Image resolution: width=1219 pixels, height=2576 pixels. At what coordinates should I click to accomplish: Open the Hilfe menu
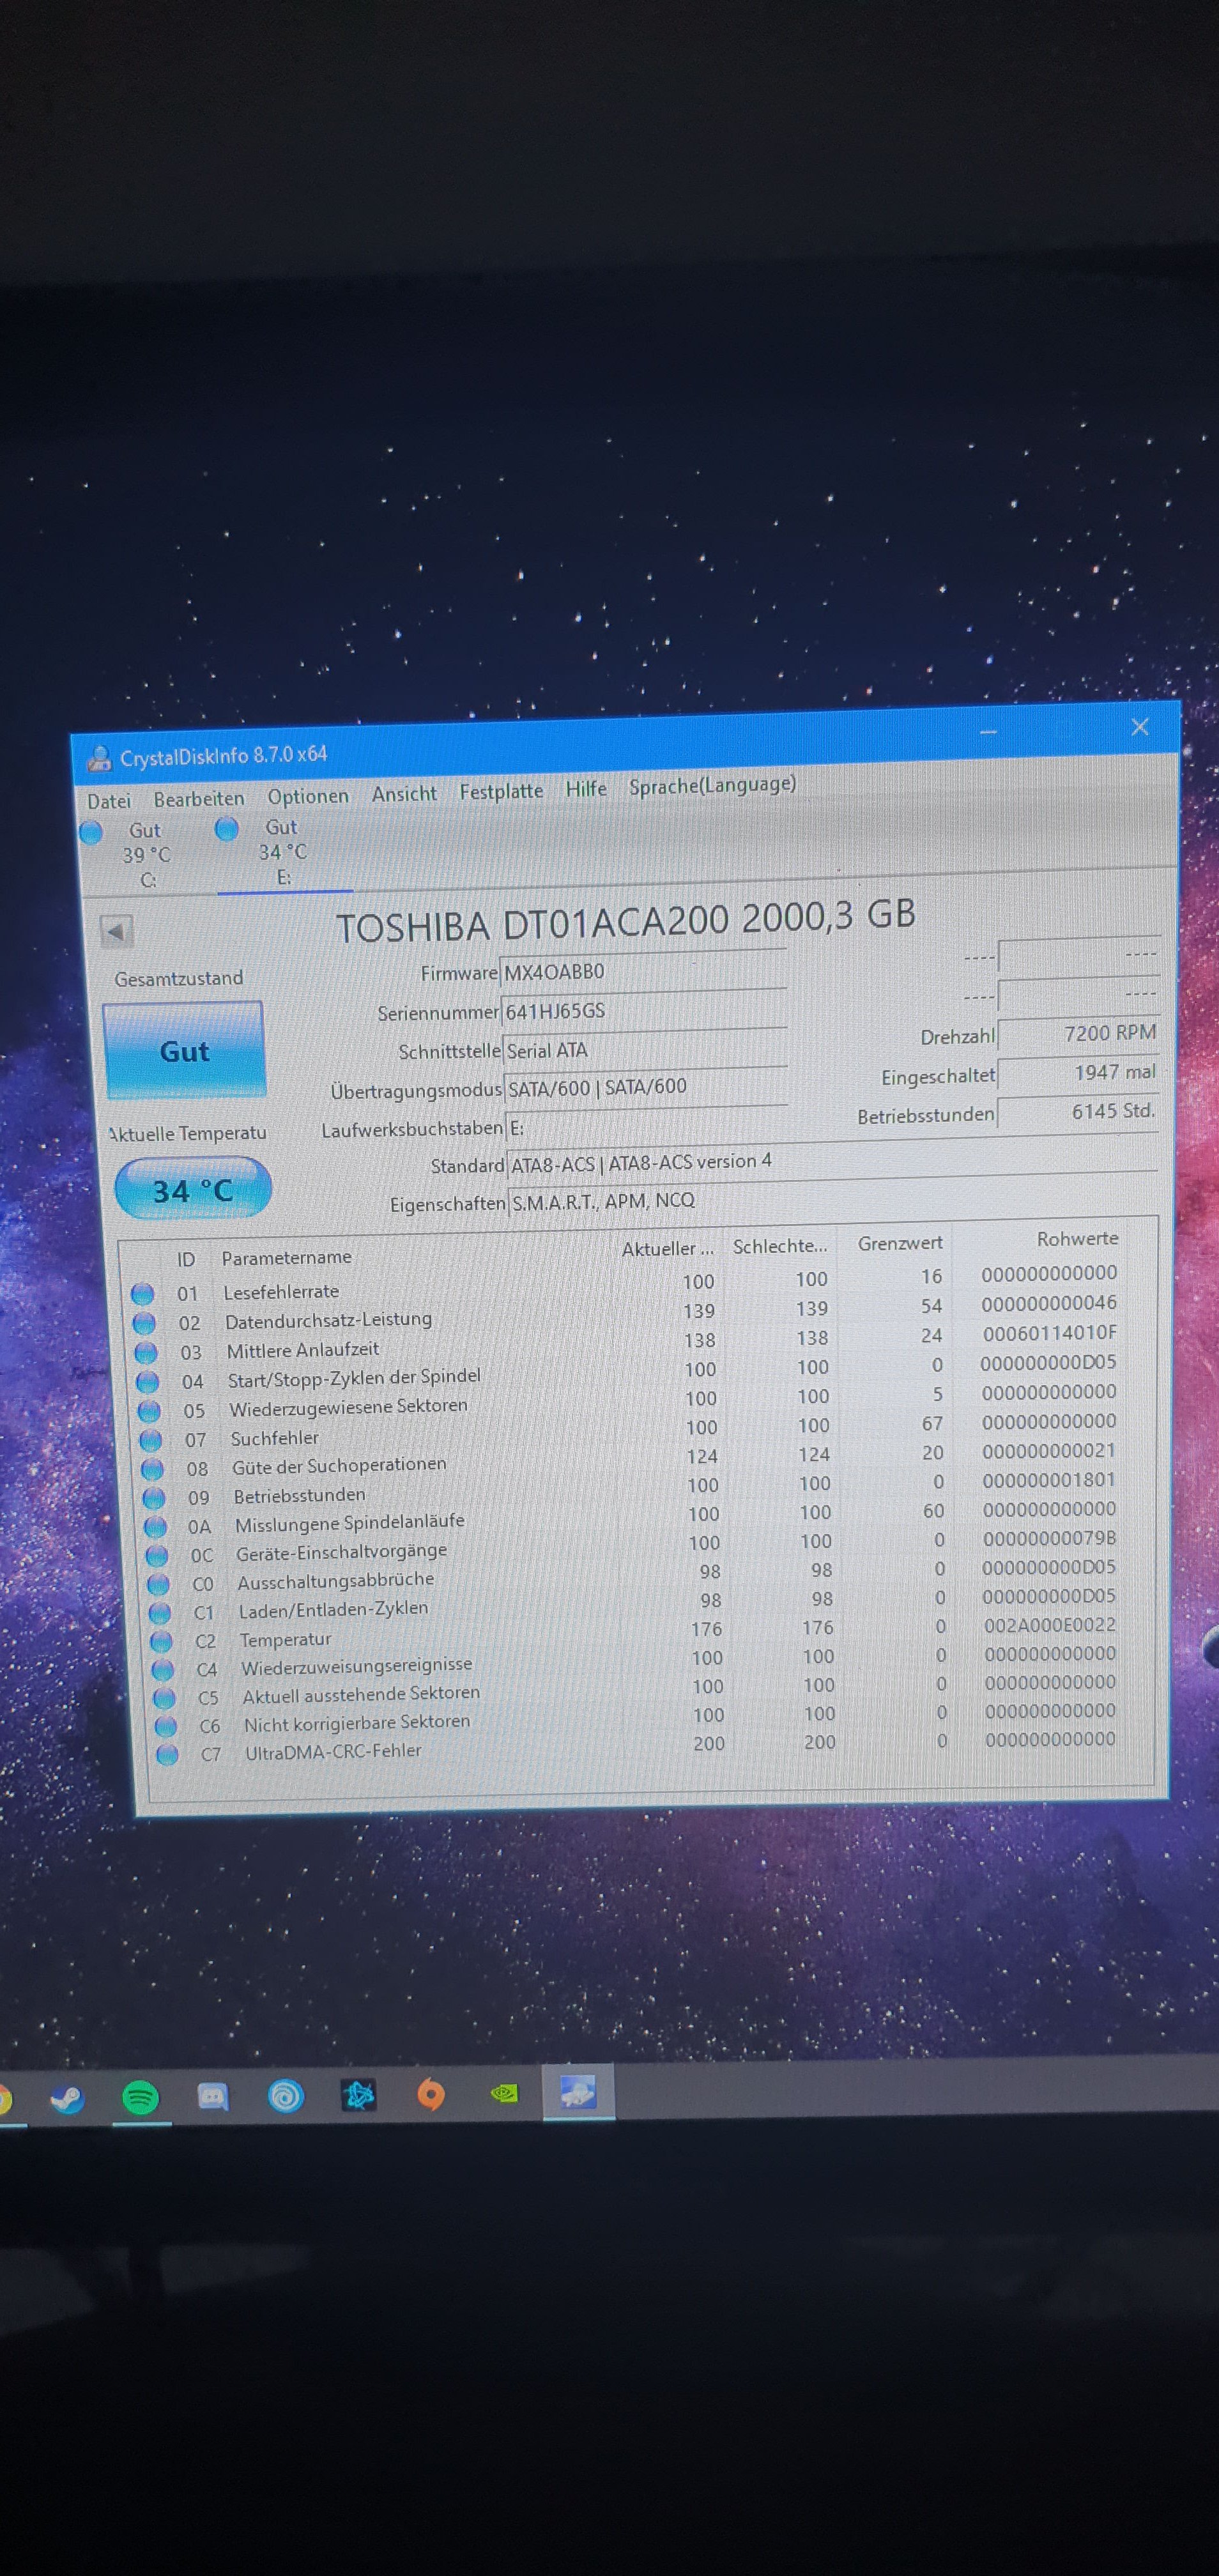coord(586,789)
